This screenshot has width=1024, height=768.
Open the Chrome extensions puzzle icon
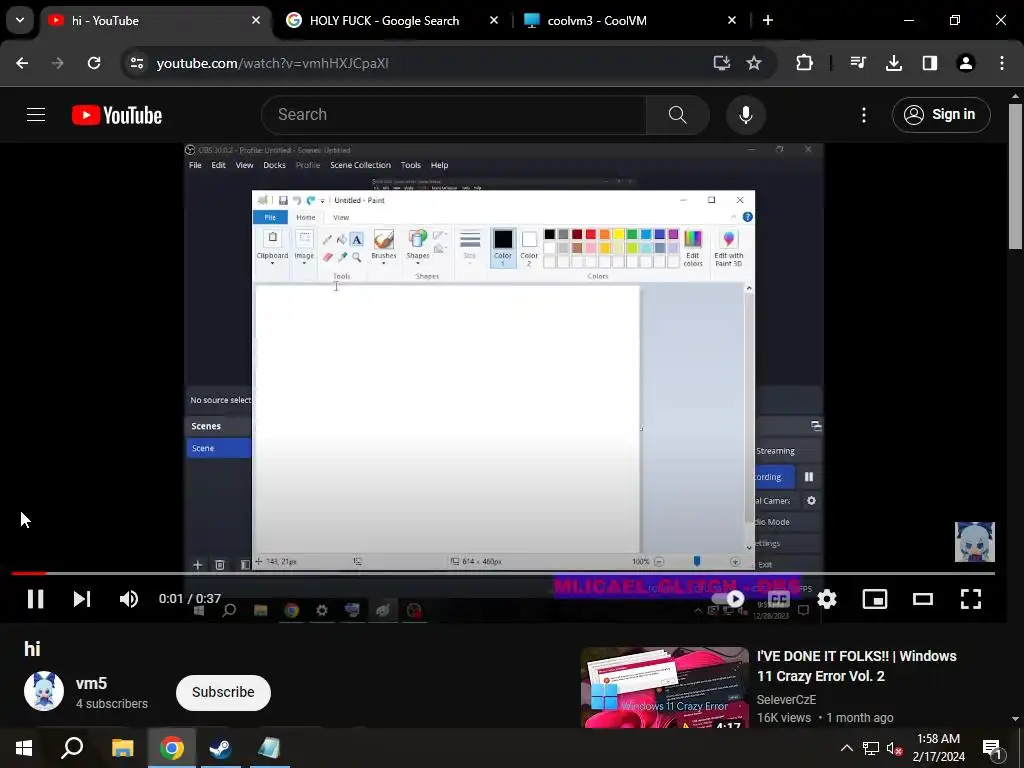[x=805, y=63]
